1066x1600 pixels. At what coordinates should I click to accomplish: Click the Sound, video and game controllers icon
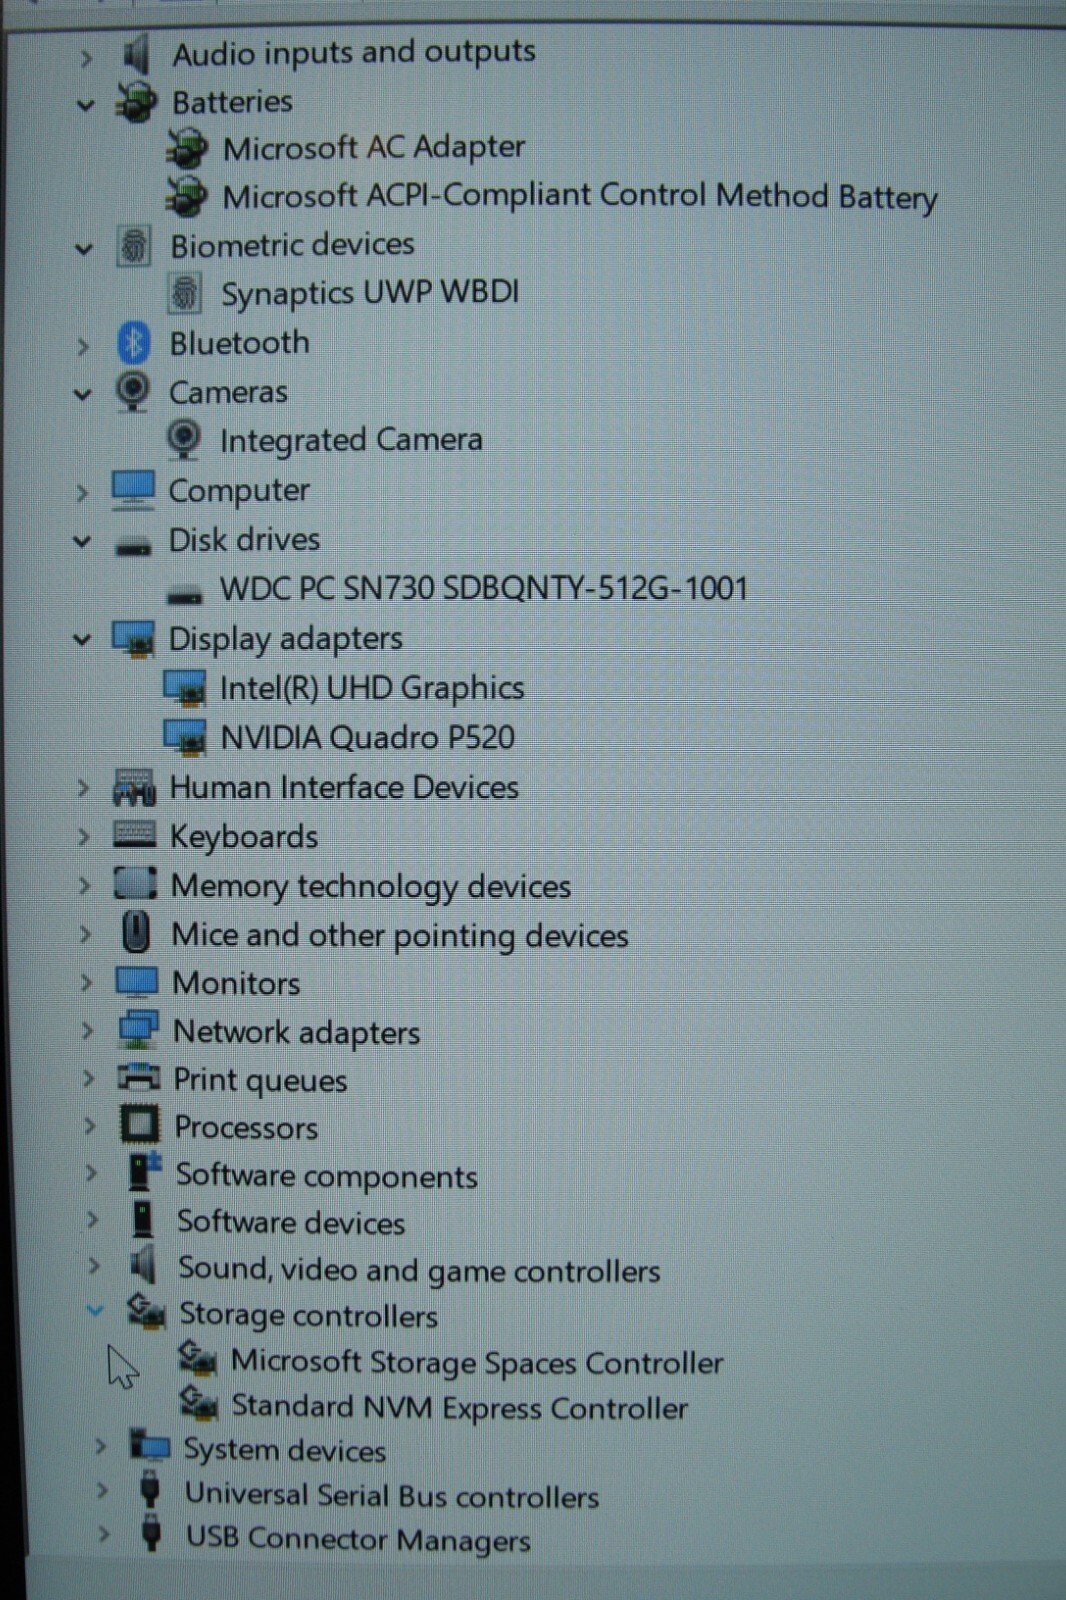coord(144,1265)
